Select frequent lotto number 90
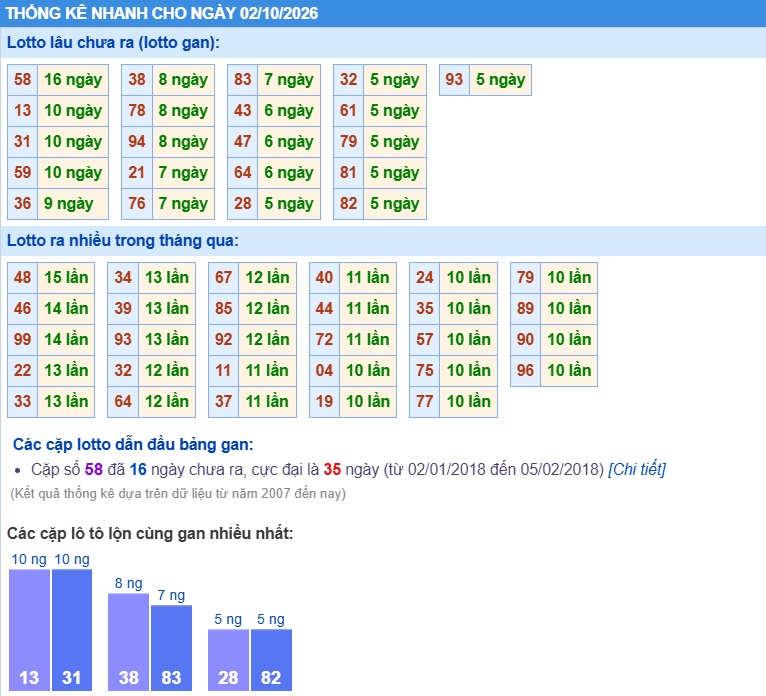The image size is (766, 696). pos(526,339)
